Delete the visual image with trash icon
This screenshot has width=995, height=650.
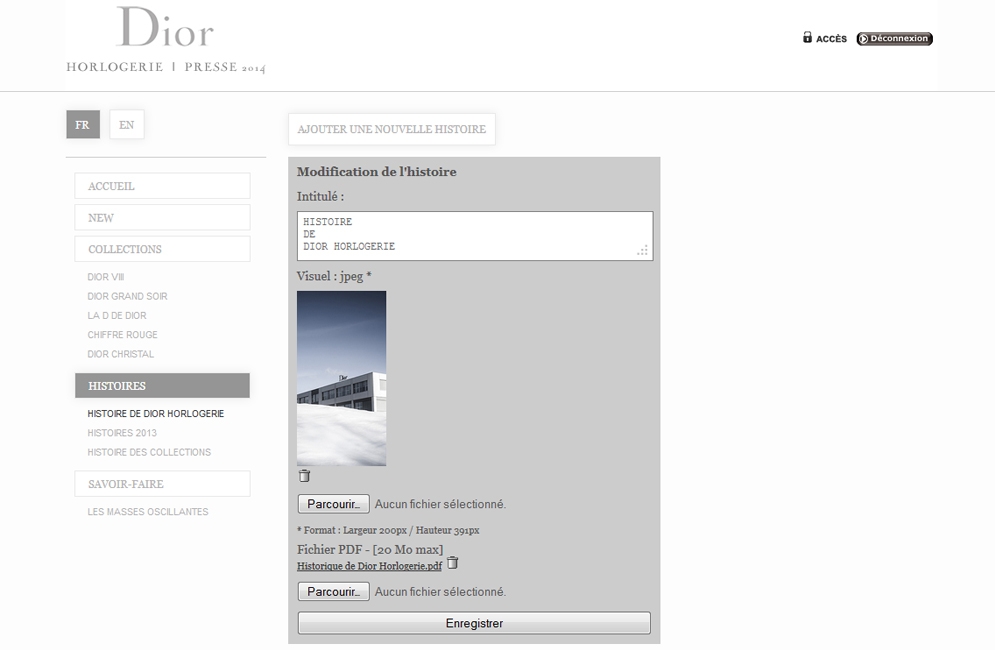pos(305,475)
